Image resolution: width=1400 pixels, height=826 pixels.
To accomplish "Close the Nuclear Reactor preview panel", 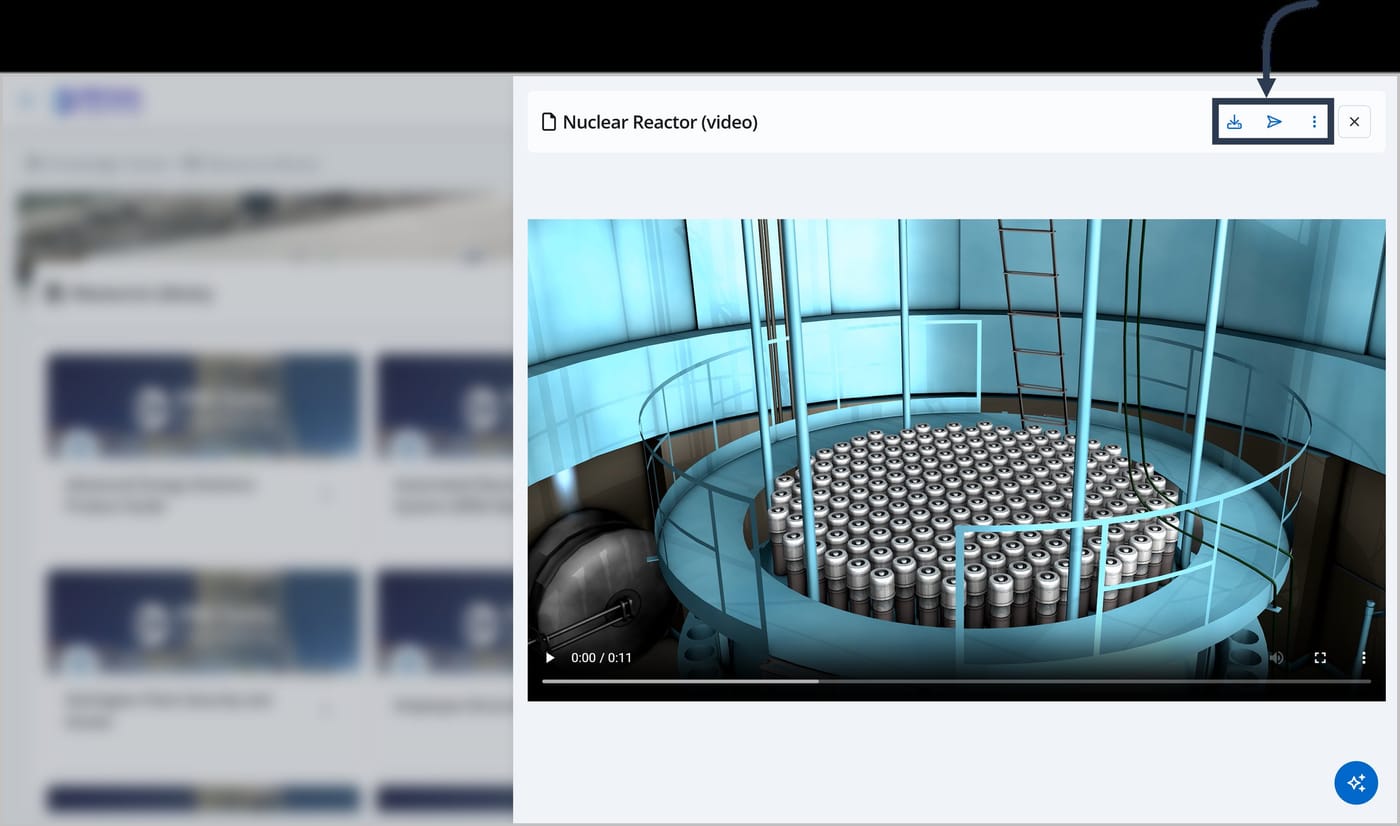I will coord(1354,122).
